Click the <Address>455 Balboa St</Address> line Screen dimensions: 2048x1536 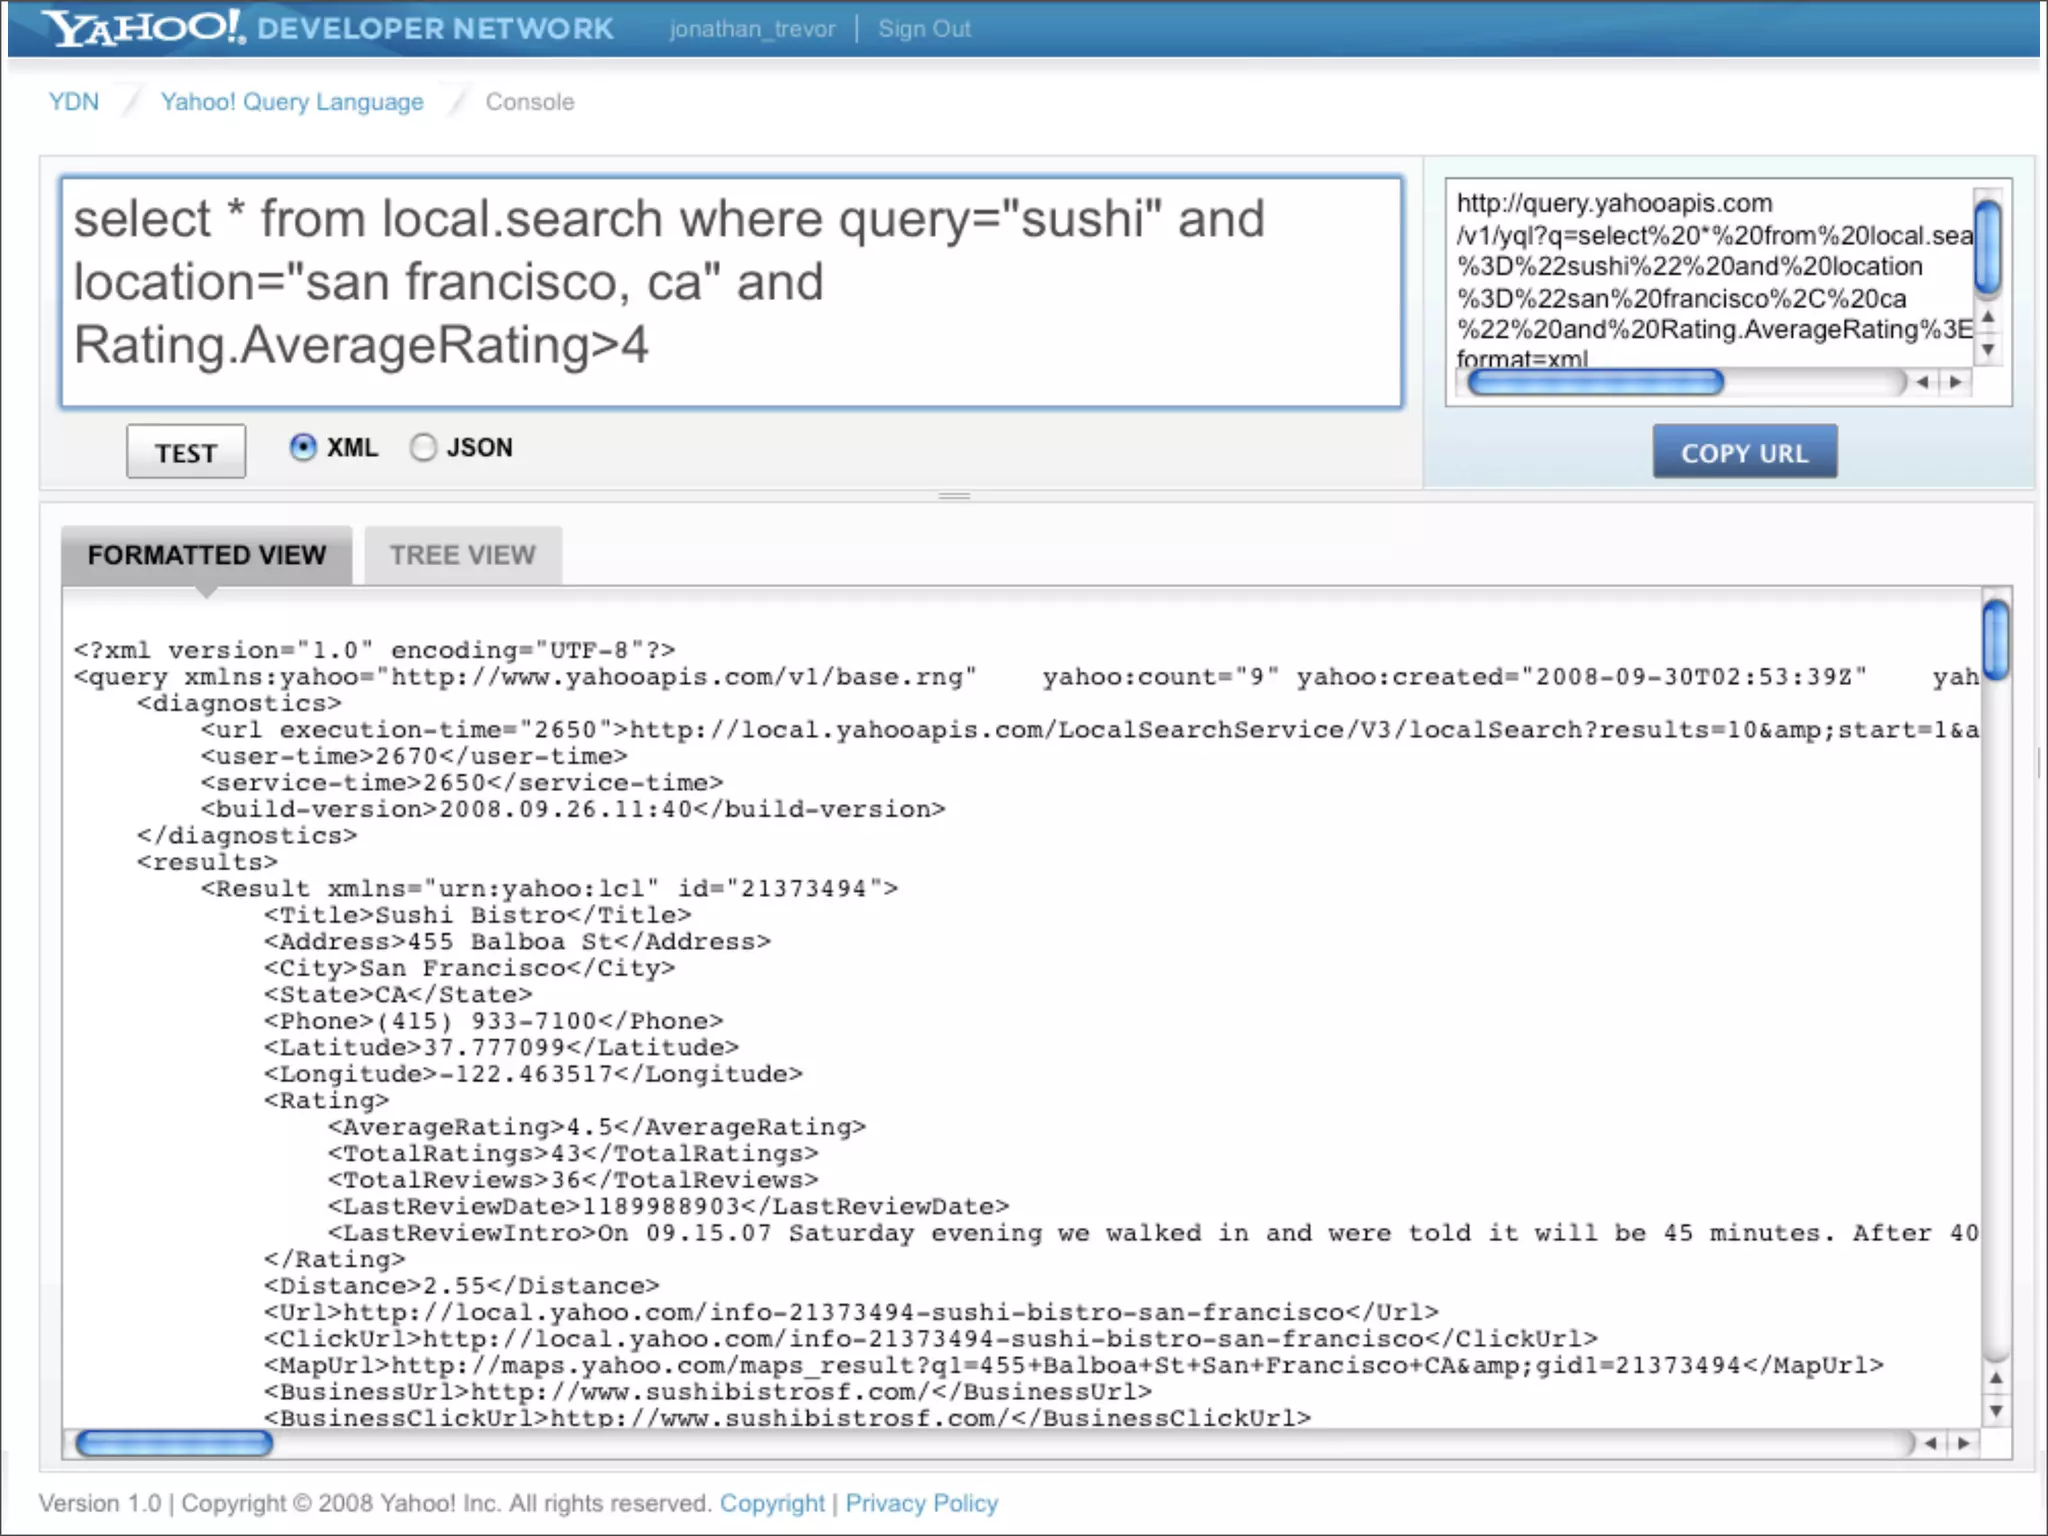517,941
